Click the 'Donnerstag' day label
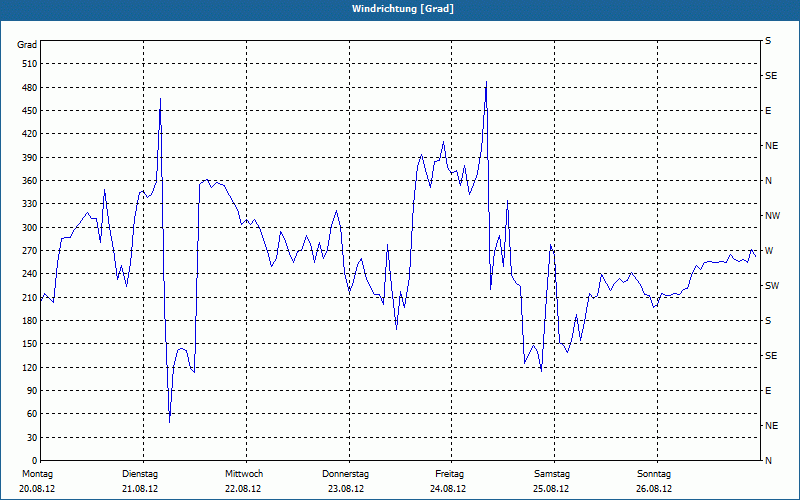Image resolution: width=800 pixels, height=500 pixels. coord(345,474)
